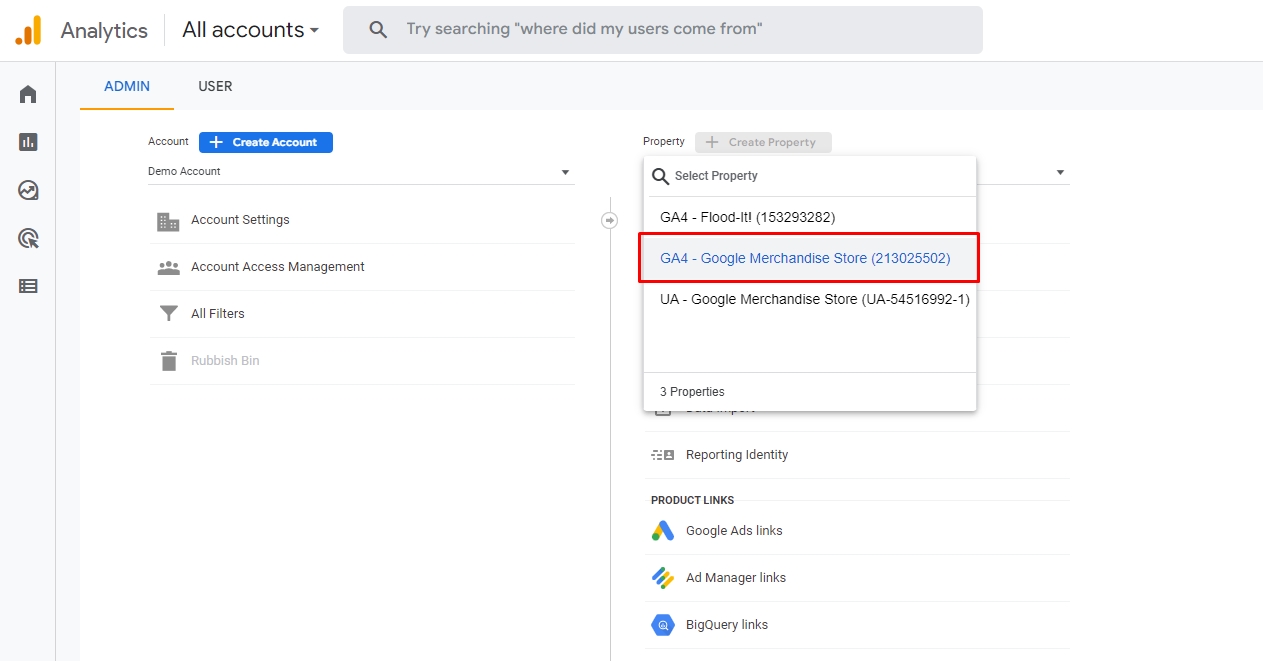Image resolution: width=1263 pixels, height=661 pixels.
Task: Click the circled arrow between the columns
Action: coord(610,220)
